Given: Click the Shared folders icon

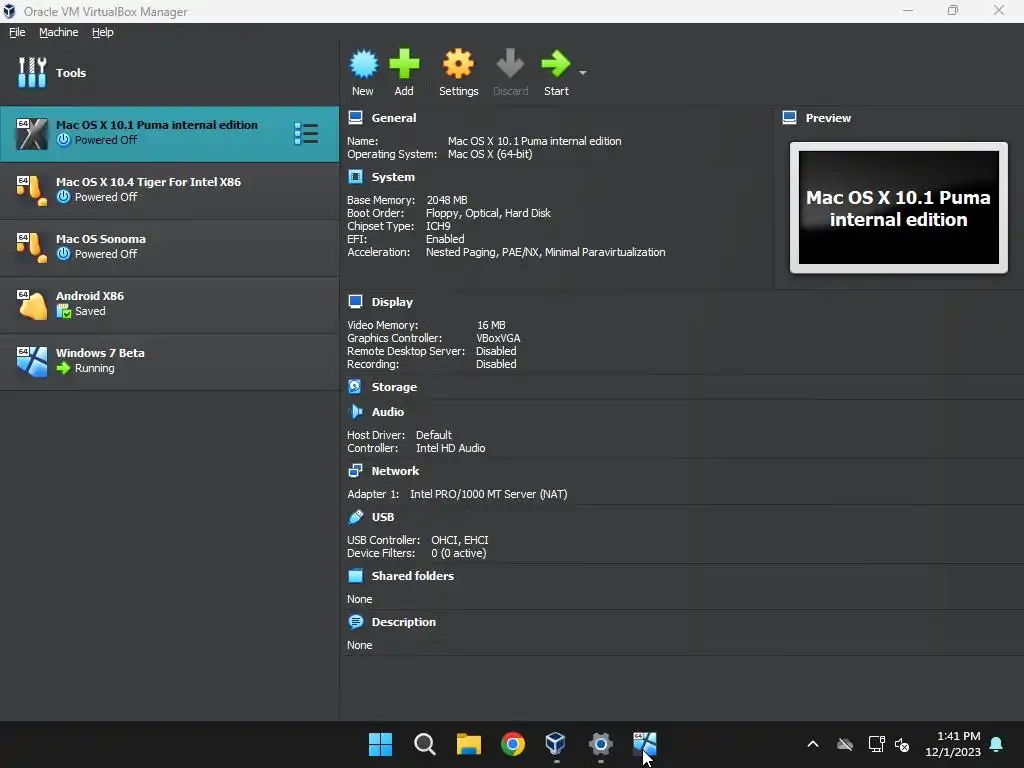Looking at the screenshot, I should (355, 575).
